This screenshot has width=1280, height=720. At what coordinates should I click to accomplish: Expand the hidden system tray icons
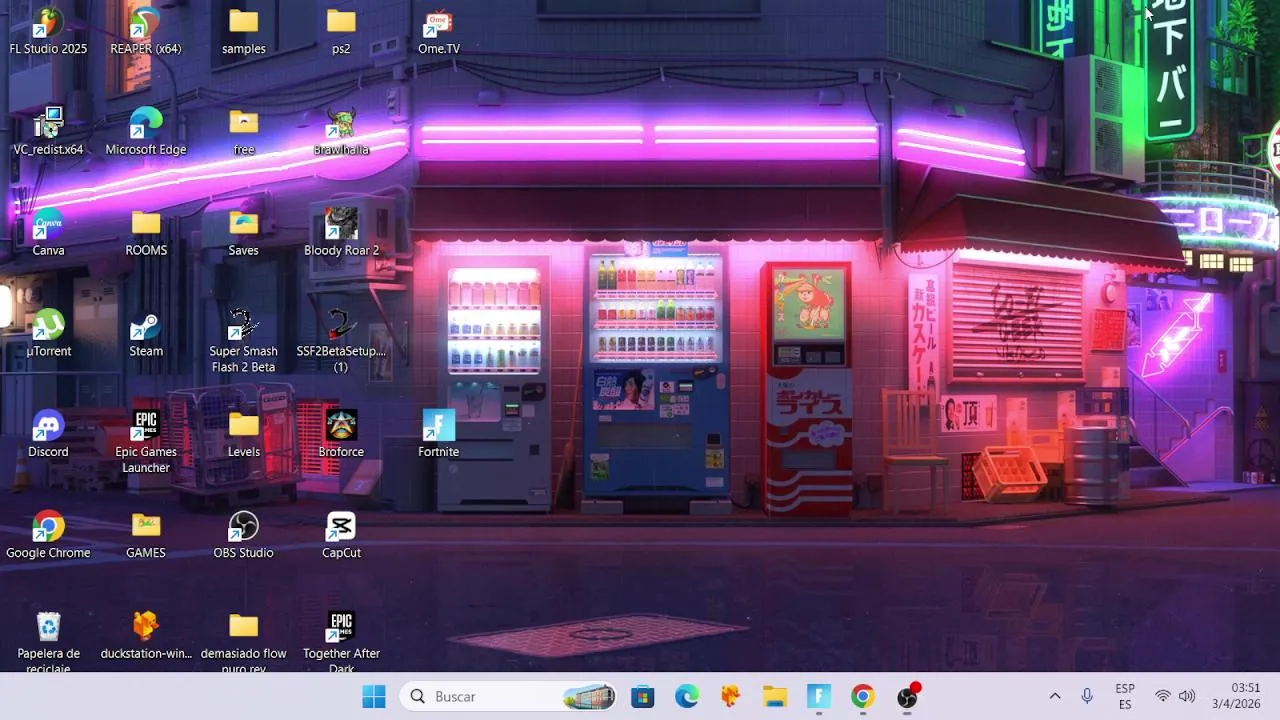coord(1055,697)
